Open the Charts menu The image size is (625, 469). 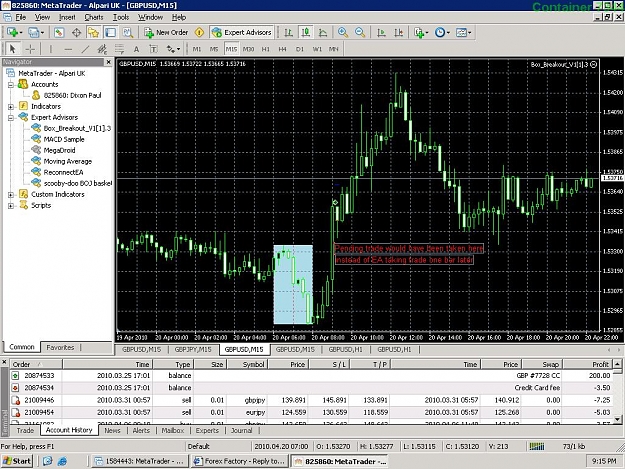click(94, 17)
